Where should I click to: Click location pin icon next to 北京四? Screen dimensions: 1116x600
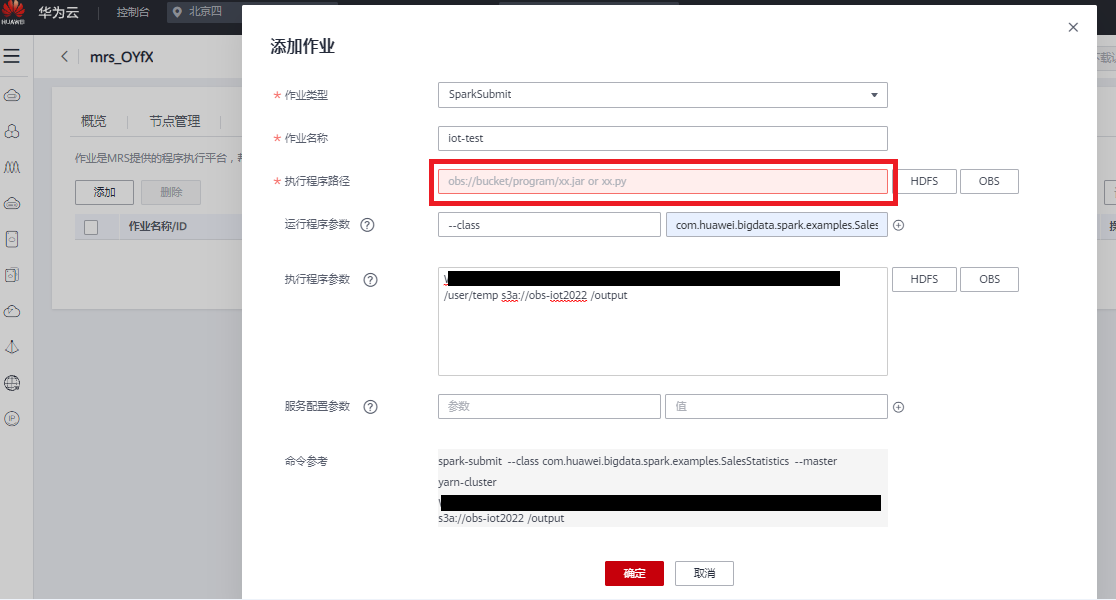177,12
